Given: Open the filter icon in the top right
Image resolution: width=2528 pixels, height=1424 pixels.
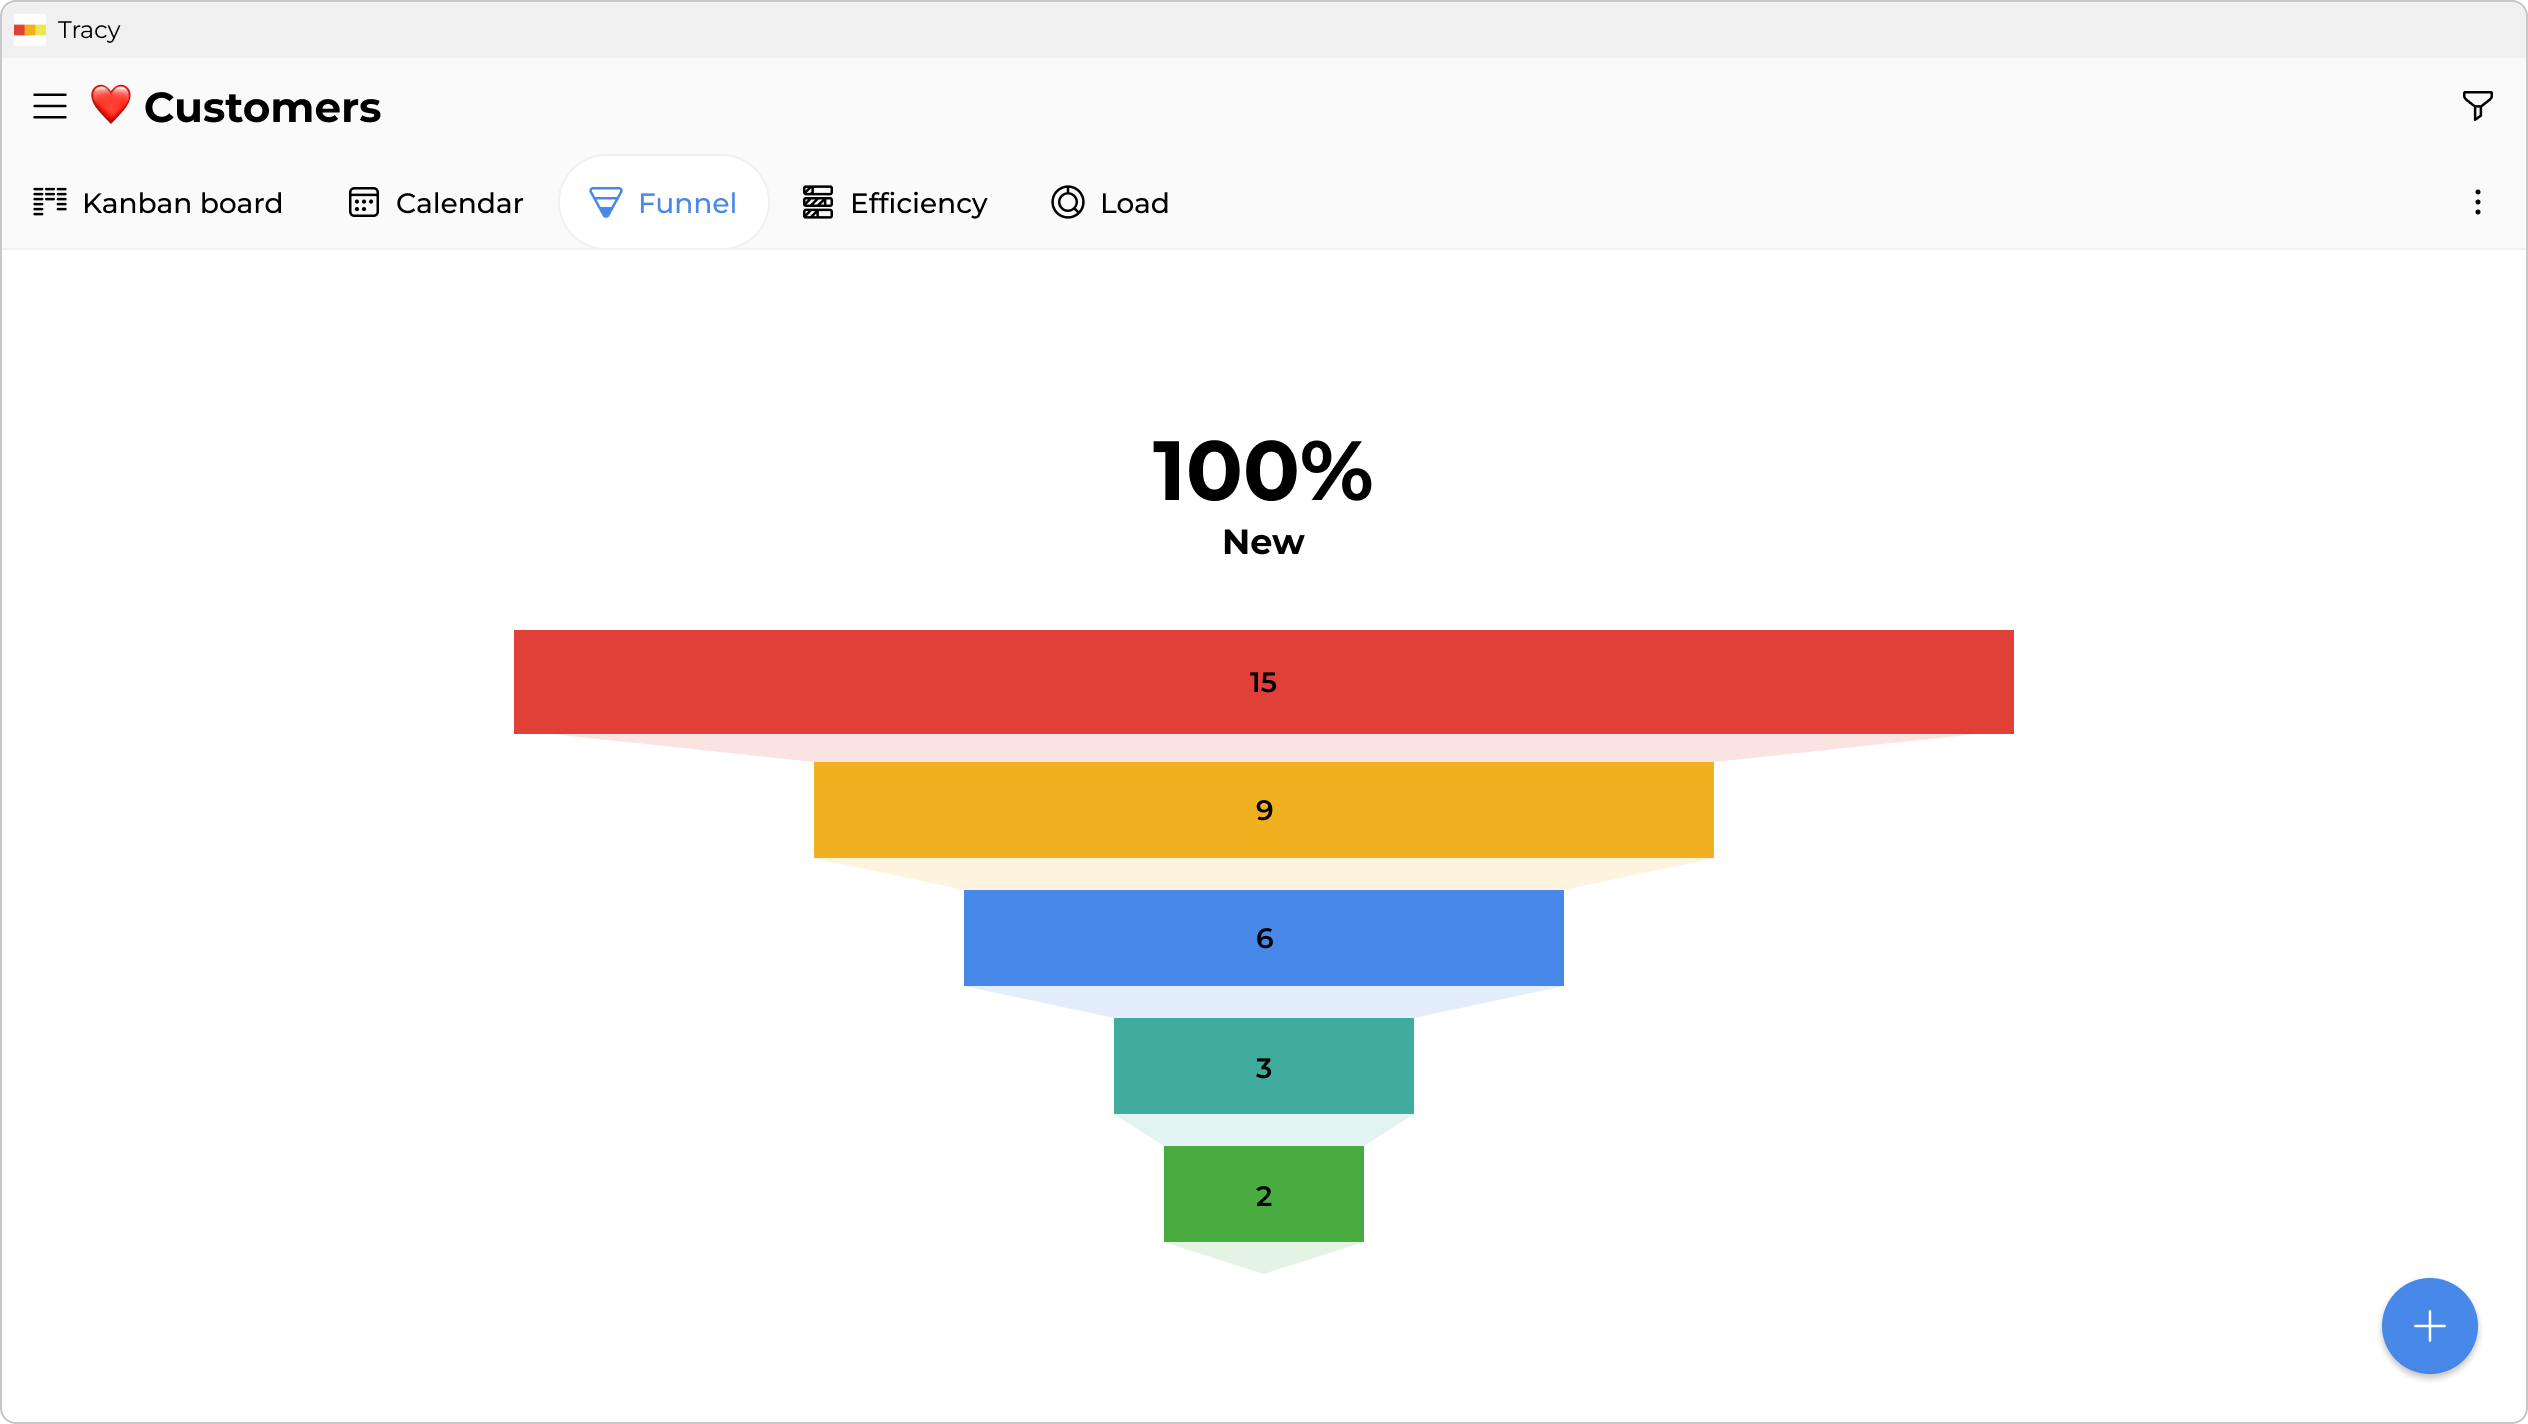Looking at the screenshot, I should [2477, 105].
